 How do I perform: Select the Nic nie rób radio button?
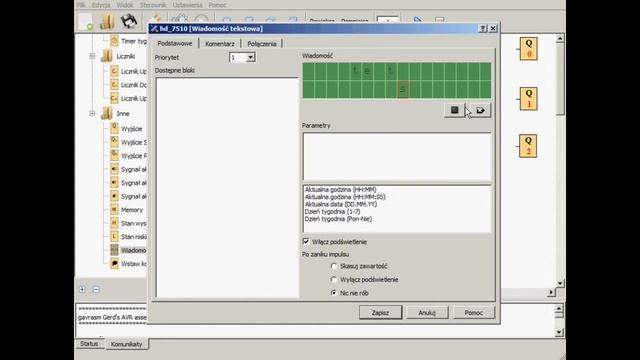334,293
